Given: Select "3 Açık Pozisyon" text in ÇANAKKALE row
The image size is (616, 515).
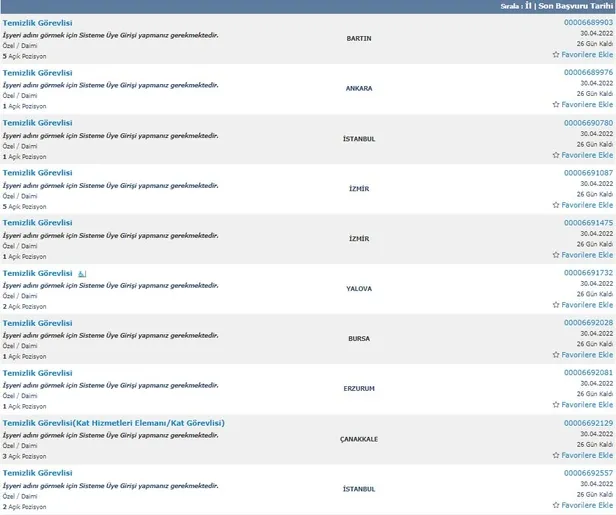Looking at the screenshot, I should coord(24,456).
